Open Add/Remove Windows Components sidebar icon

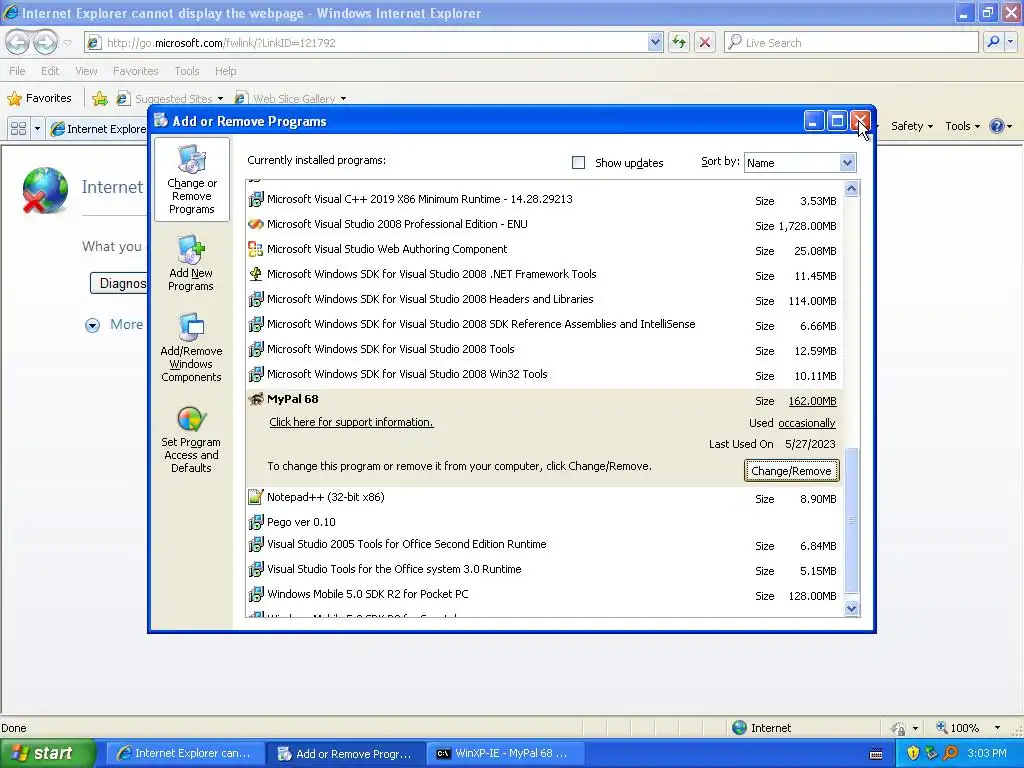pos(191,327)
